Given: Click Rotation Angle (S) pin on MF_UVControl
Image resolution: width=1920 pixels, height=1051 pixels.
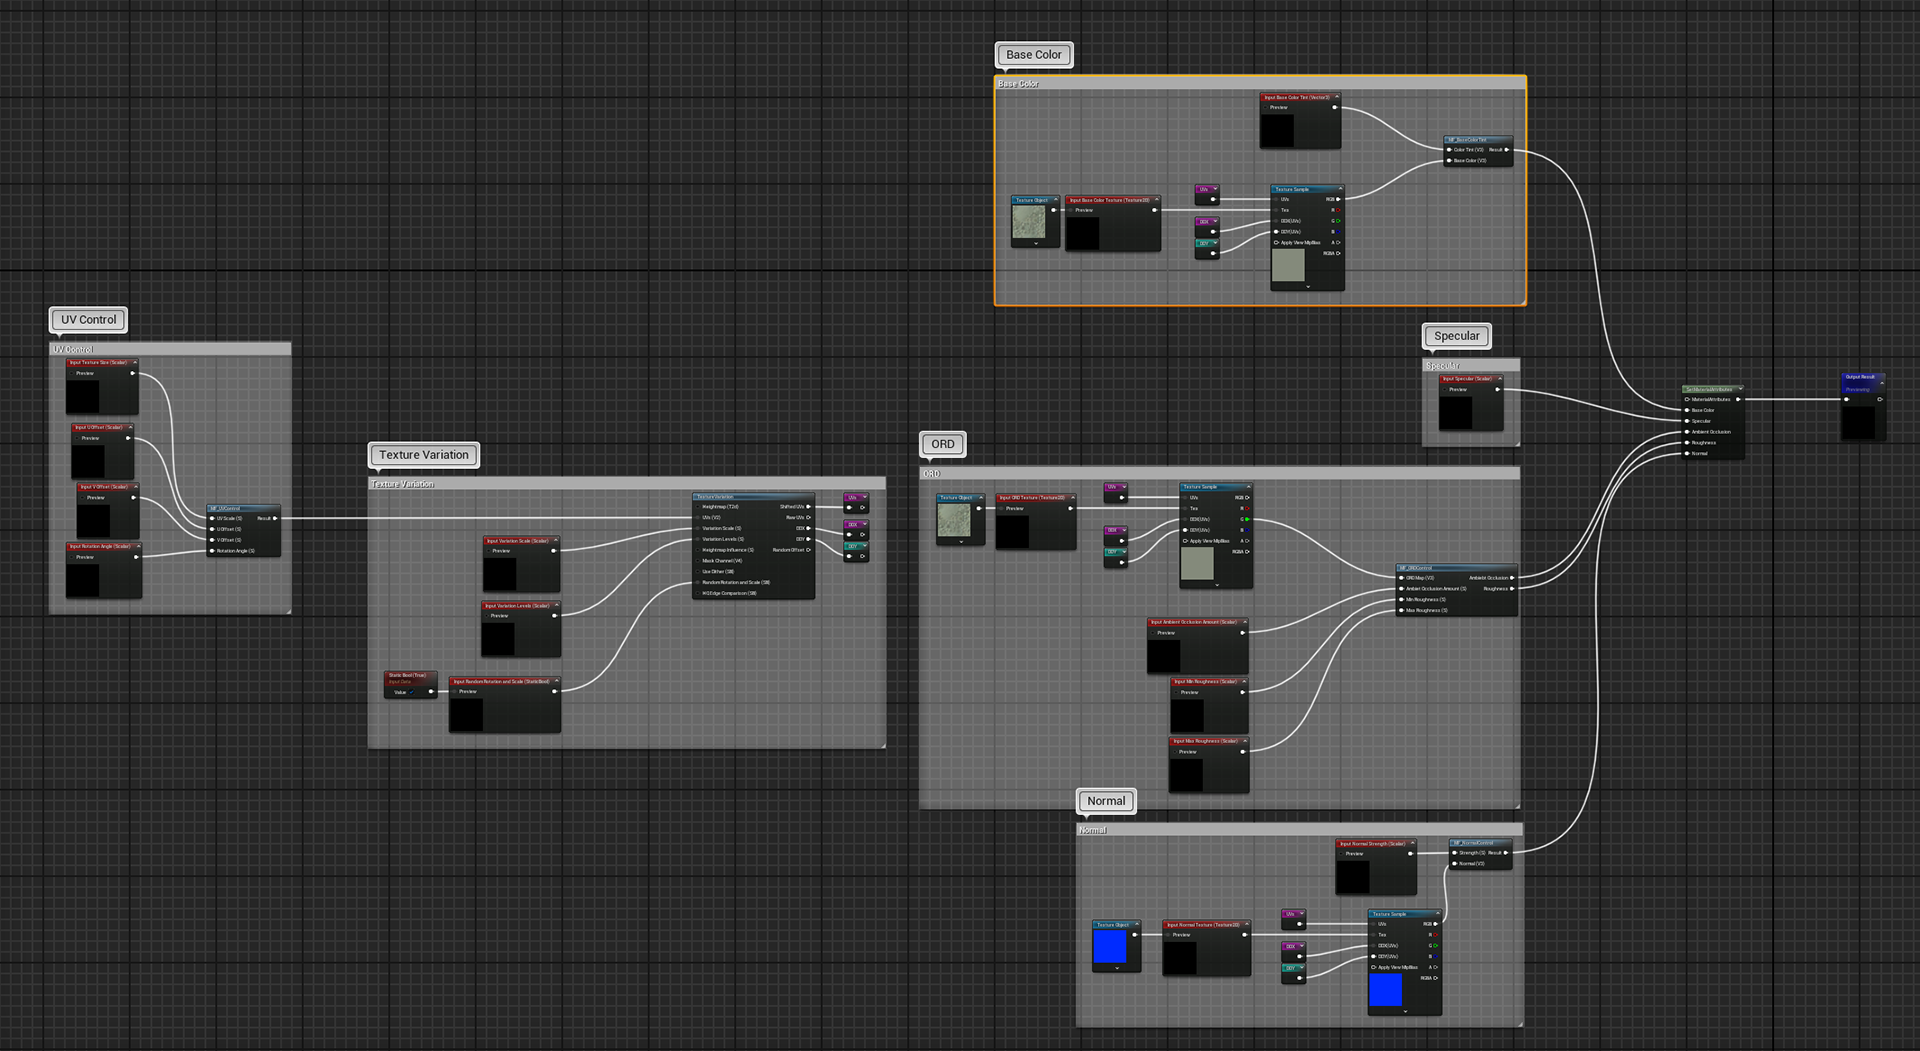Looking at the screenshot, I should coord(212,551).
